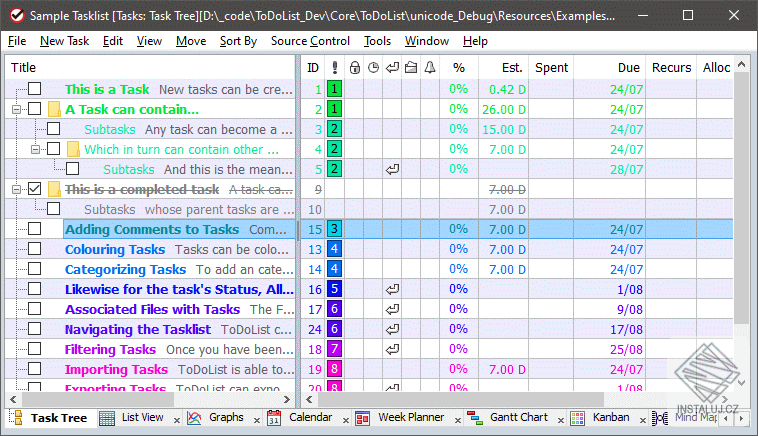
Task: Click the return-arrow icon in row ID 24
Action: tap(392, 329)
